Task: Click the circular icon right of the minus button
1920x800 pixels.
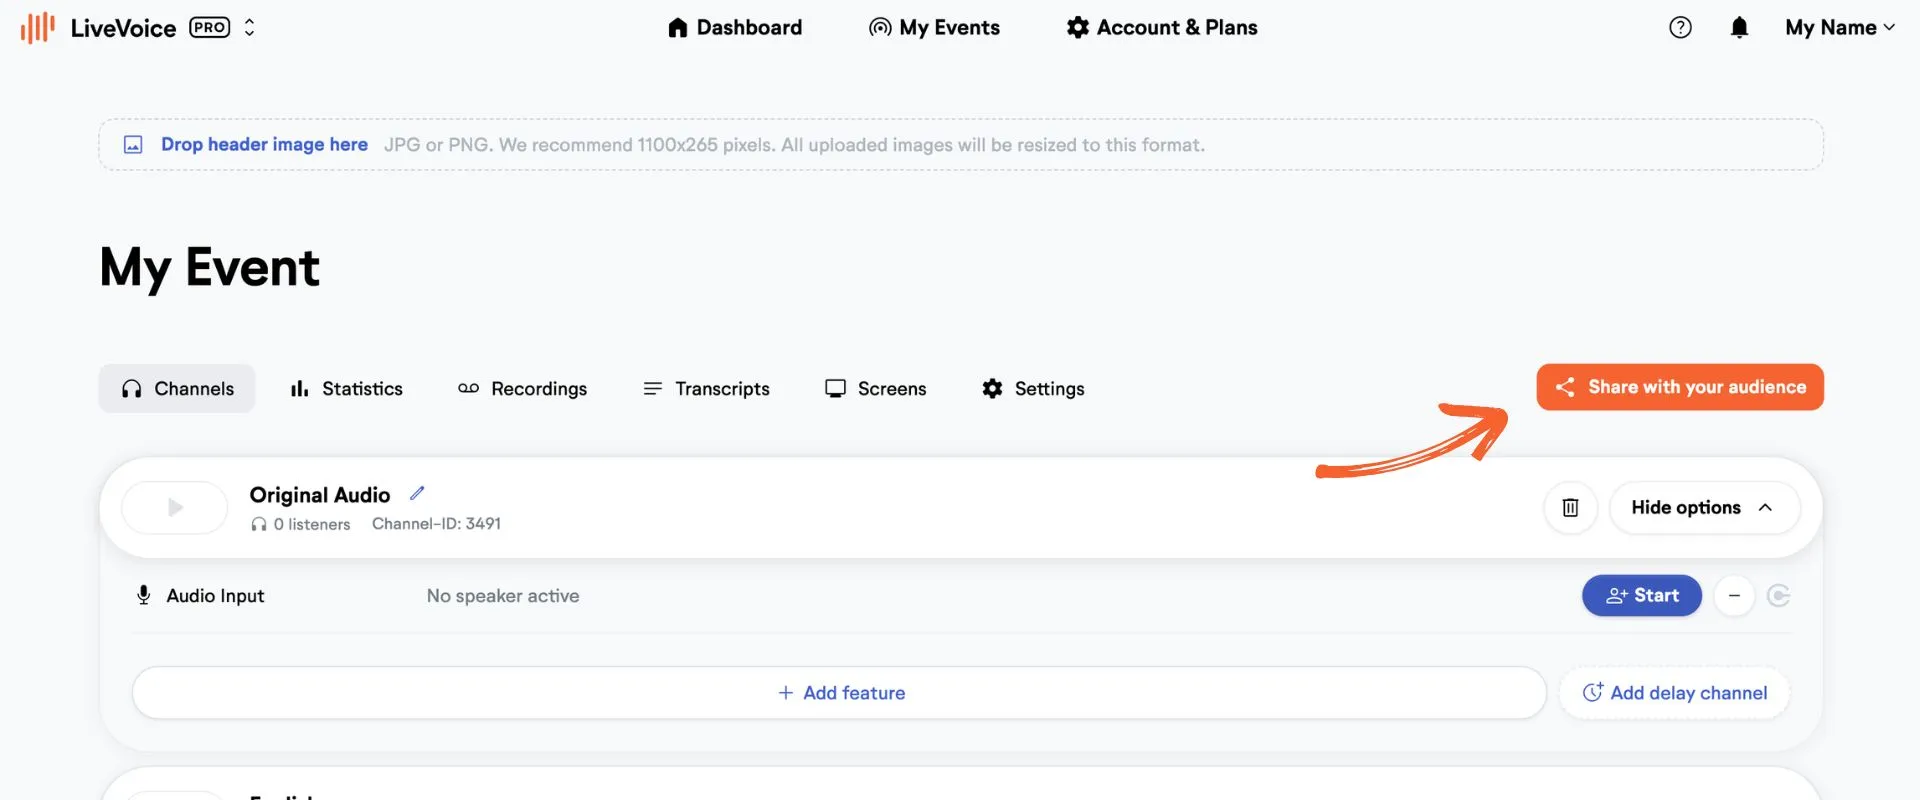Action: pos(1778,596)
